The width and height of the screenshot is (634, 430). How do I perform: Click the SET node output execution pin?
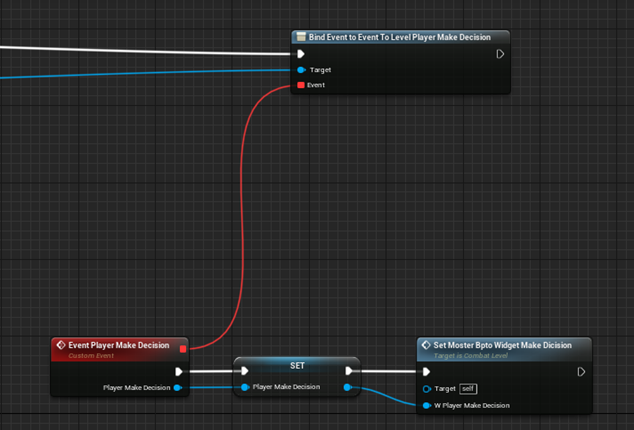[x=349, y=371]
